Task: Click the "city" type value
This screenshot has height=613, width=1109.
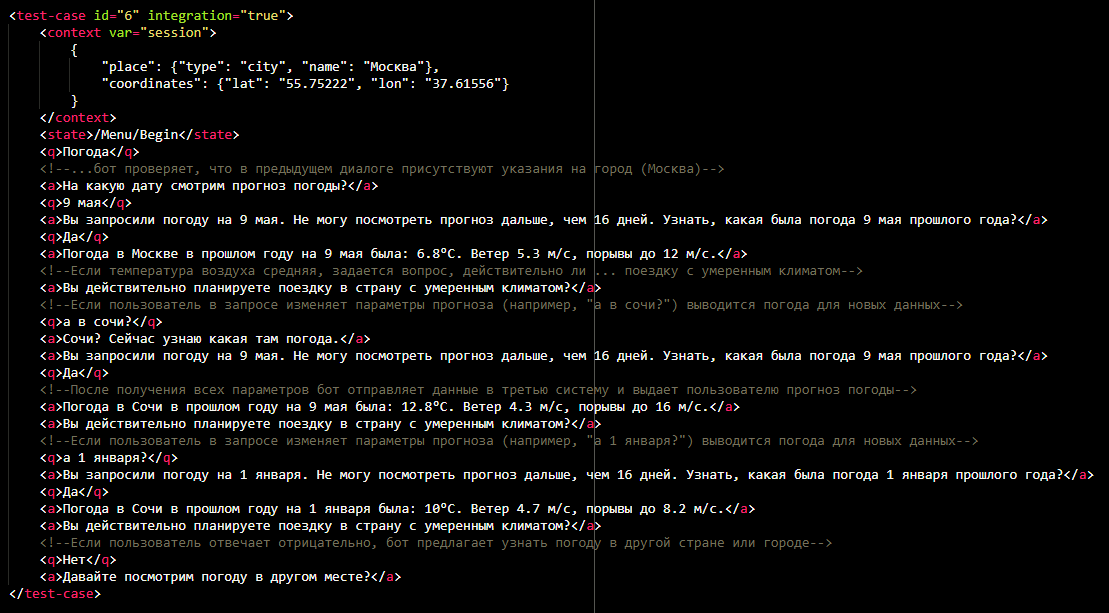Action: coord(263,66)
